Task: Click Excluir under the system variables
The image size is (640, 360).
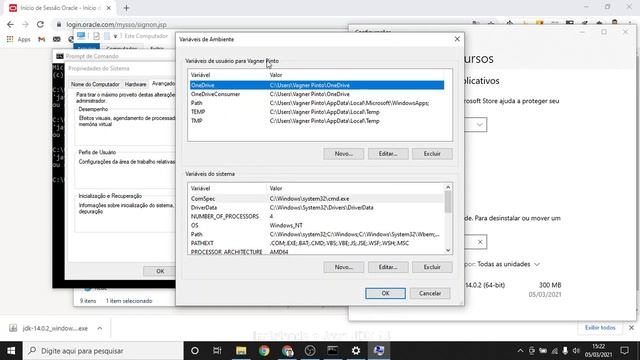Action: 432,267
